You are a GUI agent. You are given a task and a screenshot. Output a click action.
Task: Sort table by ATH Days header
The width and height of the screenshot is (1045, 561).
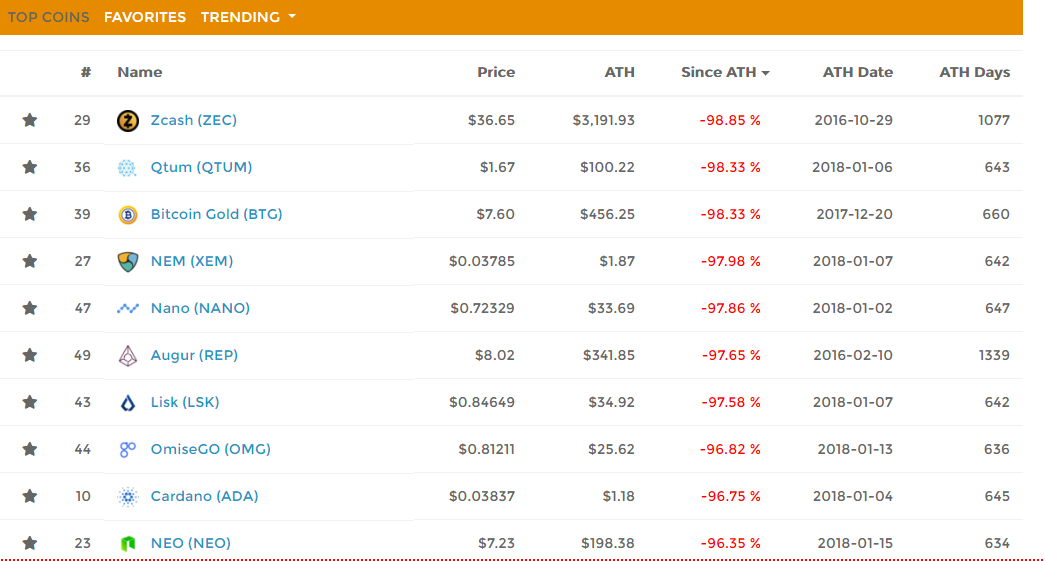tap(974, 72)
